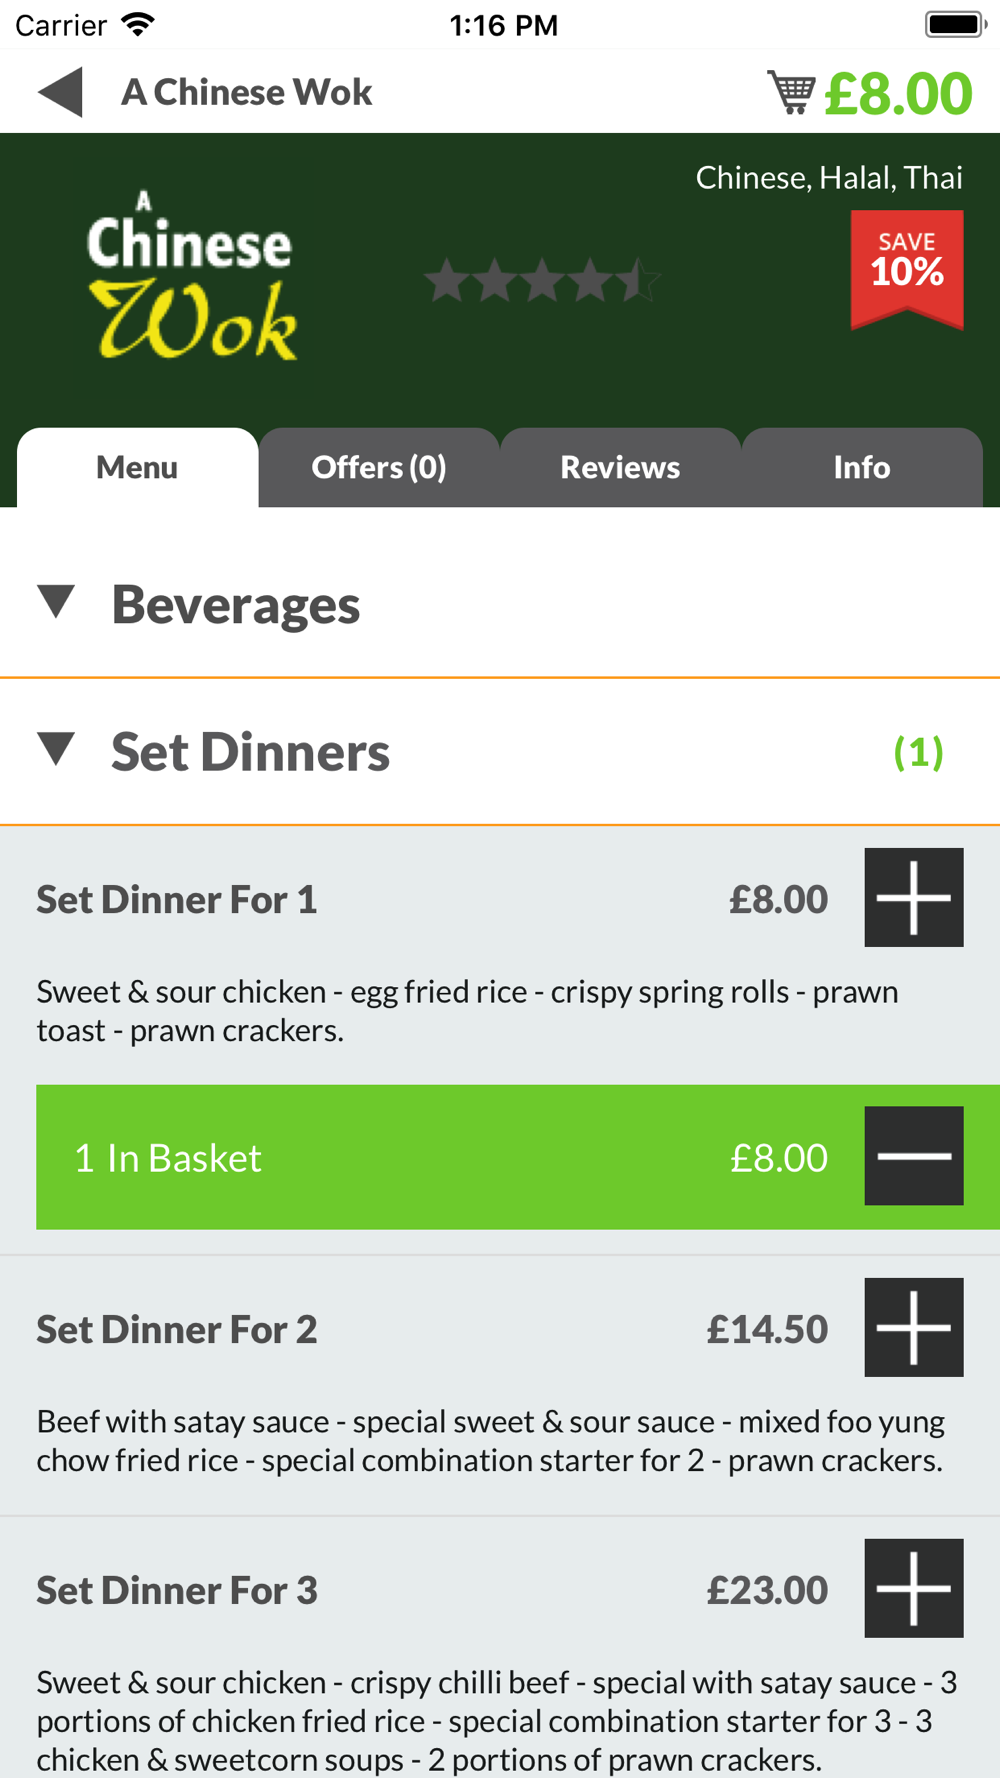The image size is (1000, 1778).
Task: Add Set Dinner For 2 with plus icon
Action: 914,1327
